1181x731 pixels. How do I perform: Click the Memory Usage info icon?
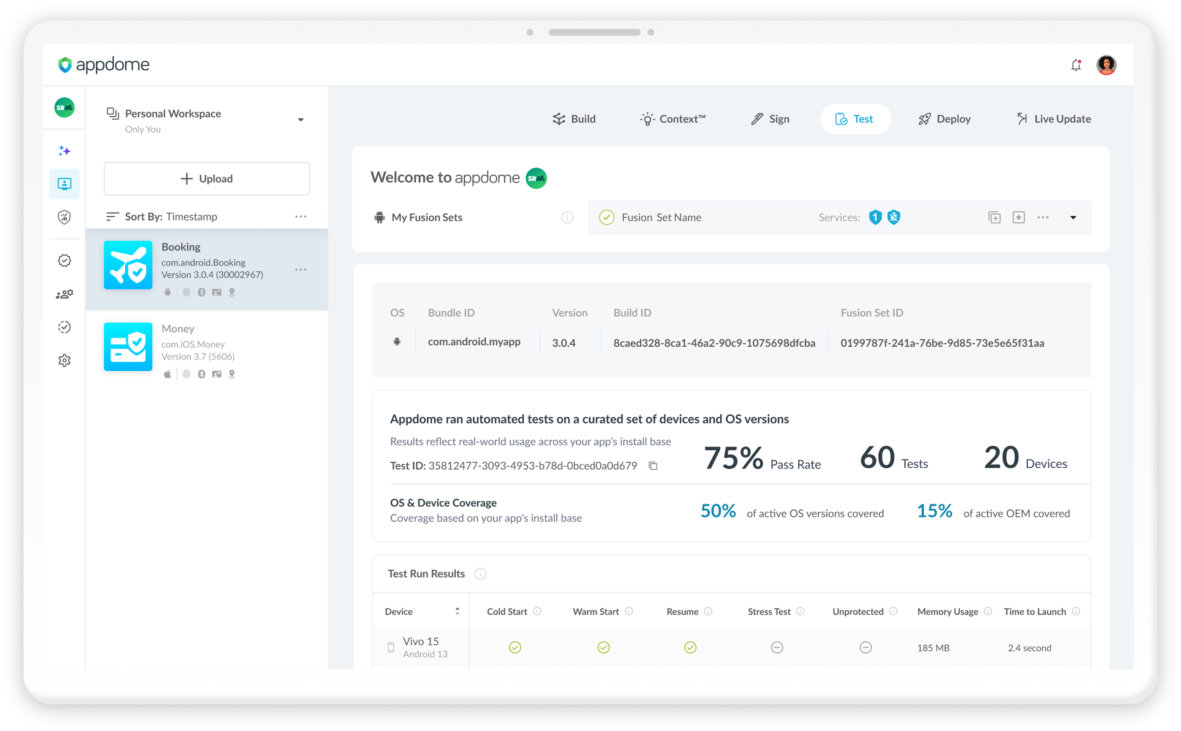point(987,611)
